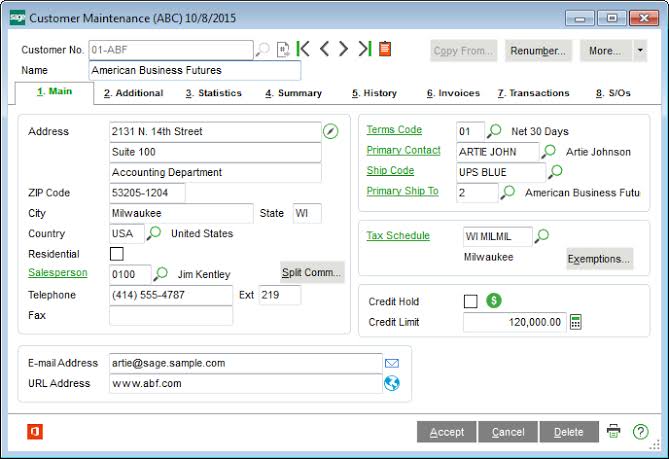
Task: Open the Country lookup magnifier
Action: (x=154, y=233)
